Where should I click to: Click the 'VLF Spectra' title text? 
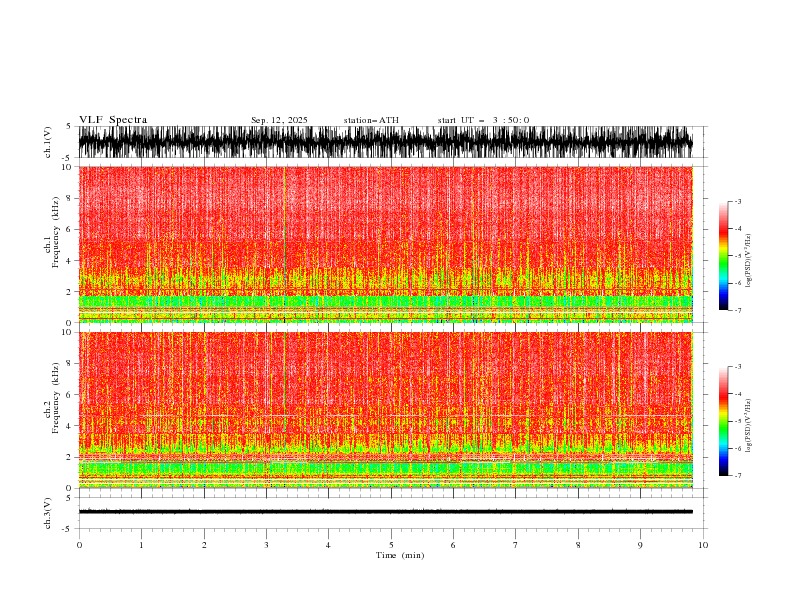pos(113,120)
